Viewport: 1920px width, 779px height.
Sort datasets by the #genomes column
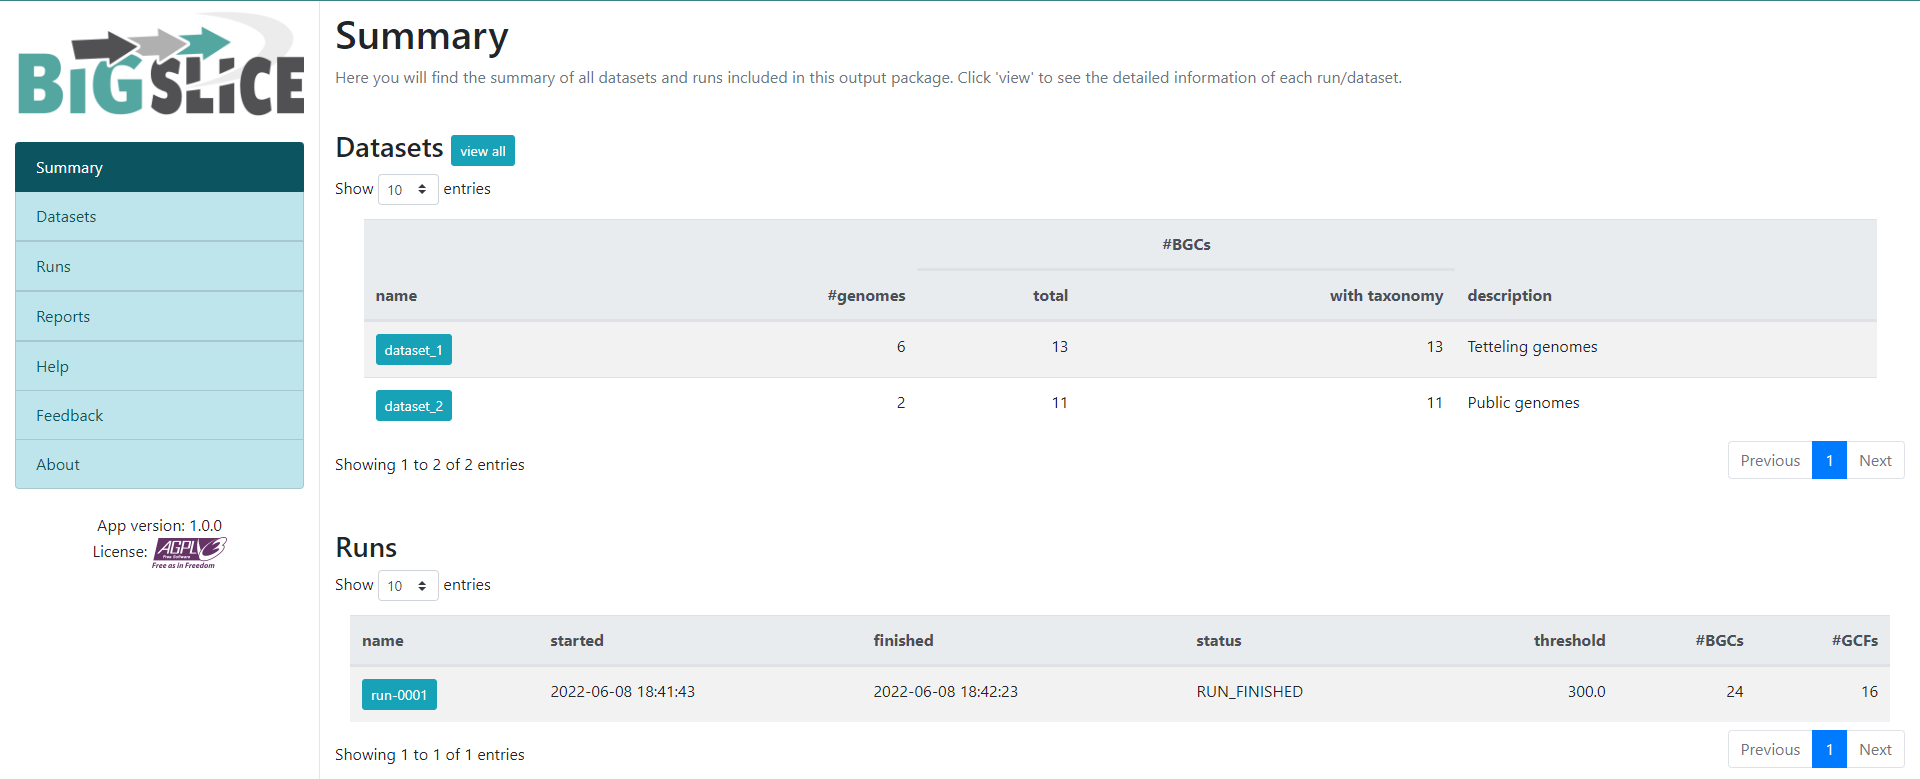coord(866,295)
